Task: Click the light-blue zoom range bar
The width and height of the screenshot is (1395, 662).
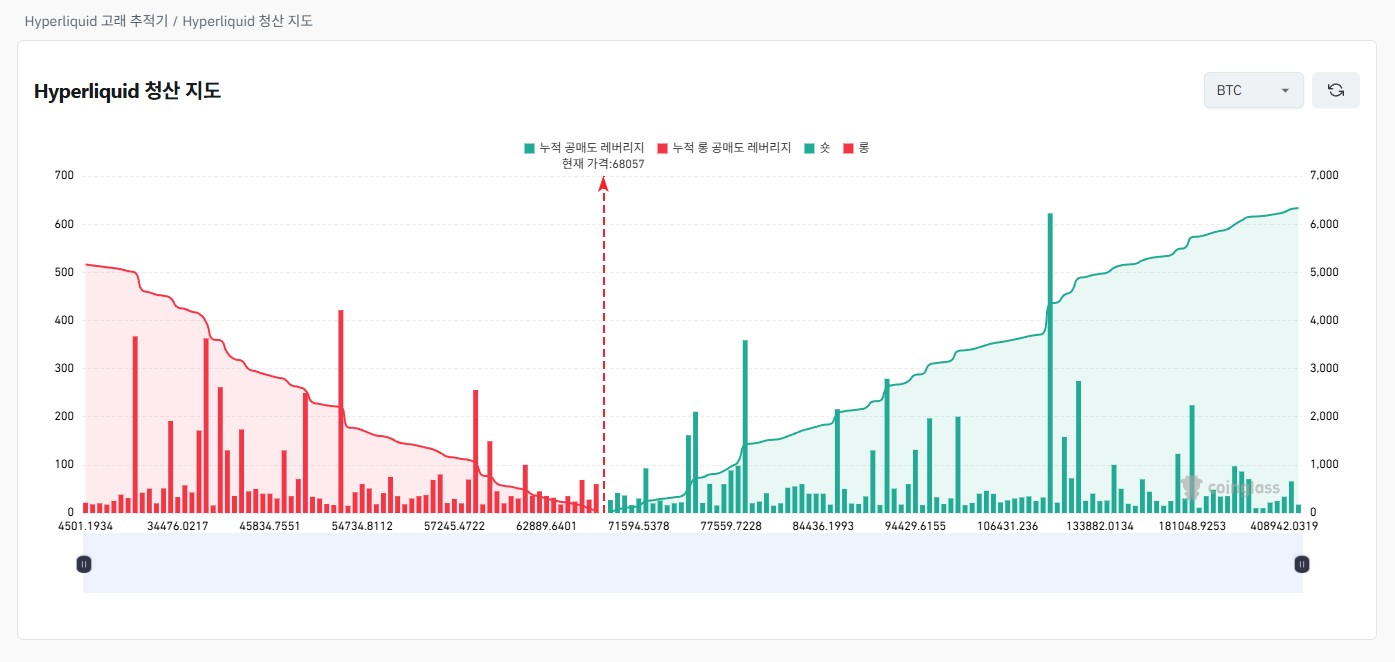Action: (x=693, y=563)
